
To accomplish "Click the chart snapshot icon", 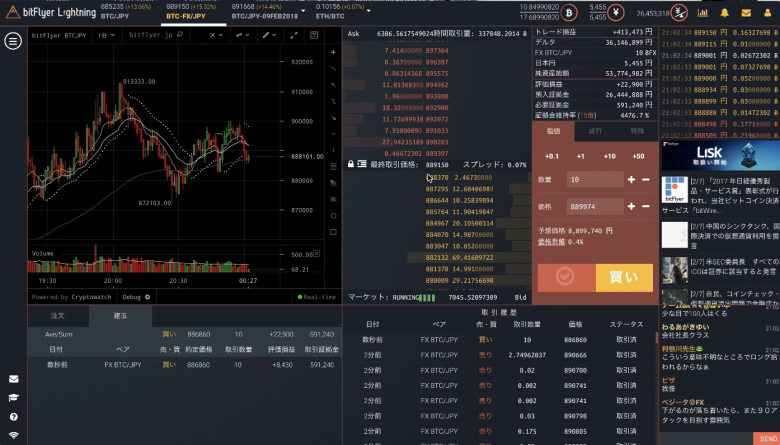I will 314,35.
